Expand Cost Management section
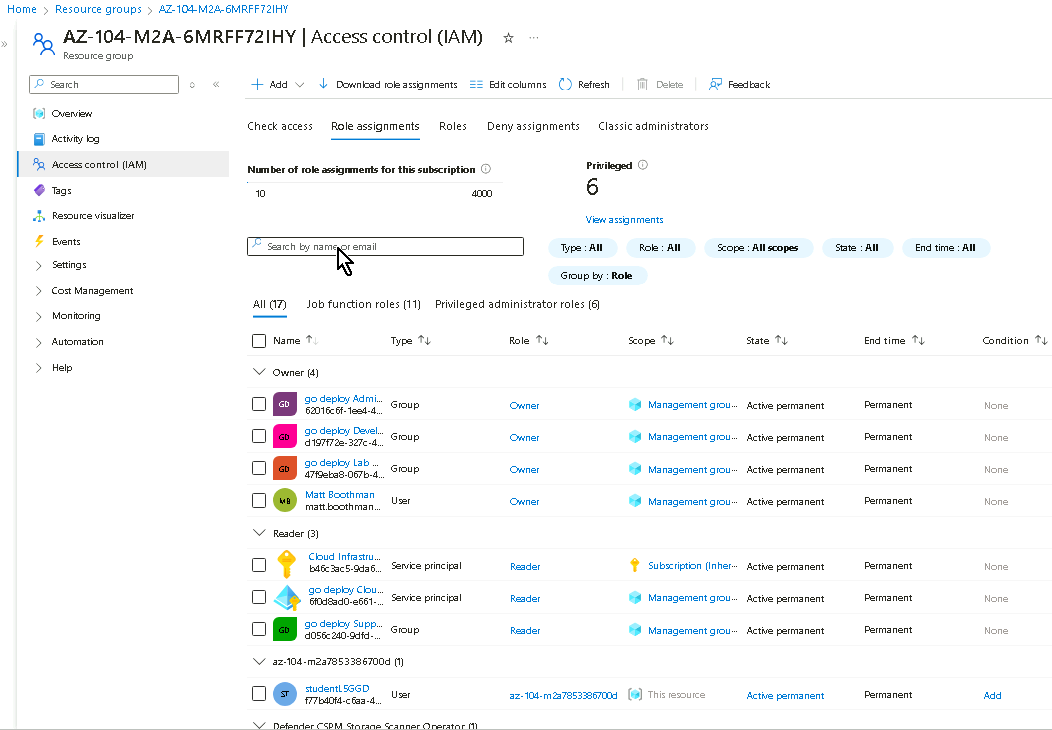 38,291
